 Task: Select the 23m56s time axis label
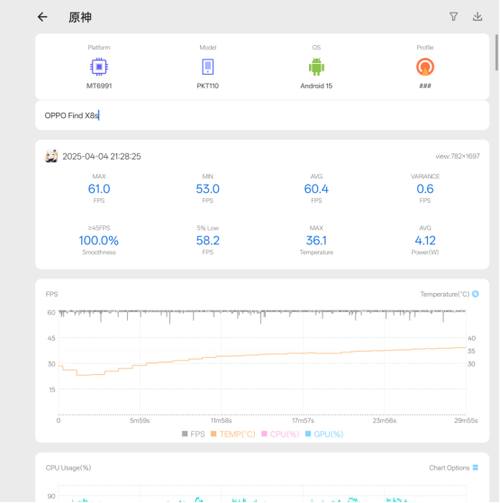coord(384,420)
